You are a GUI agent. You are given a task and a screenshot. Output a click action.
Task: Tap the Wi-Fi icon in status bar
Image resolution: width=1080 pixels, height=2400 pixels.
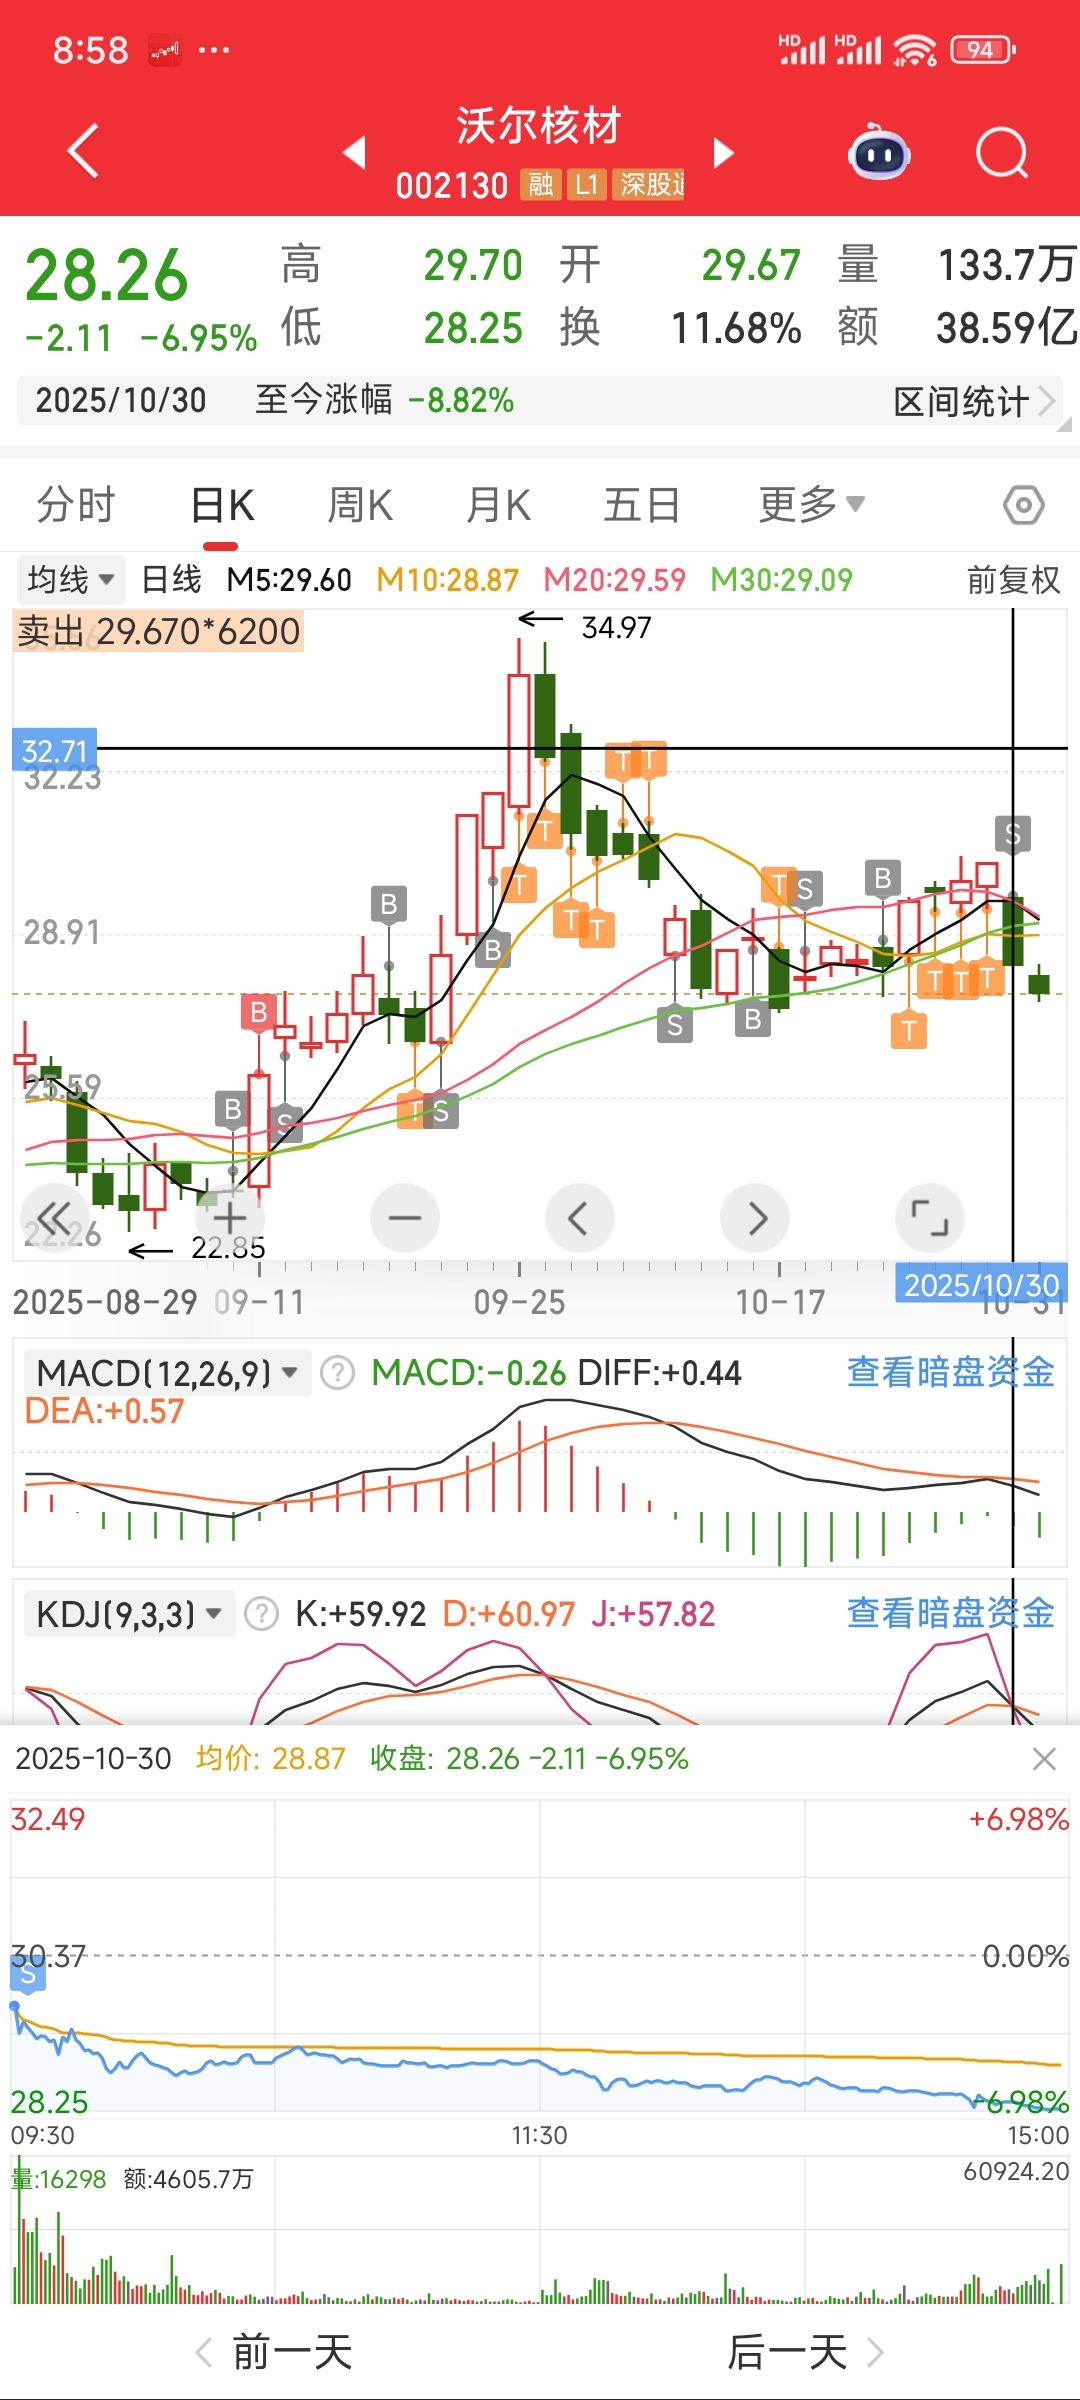click(914, 49)
